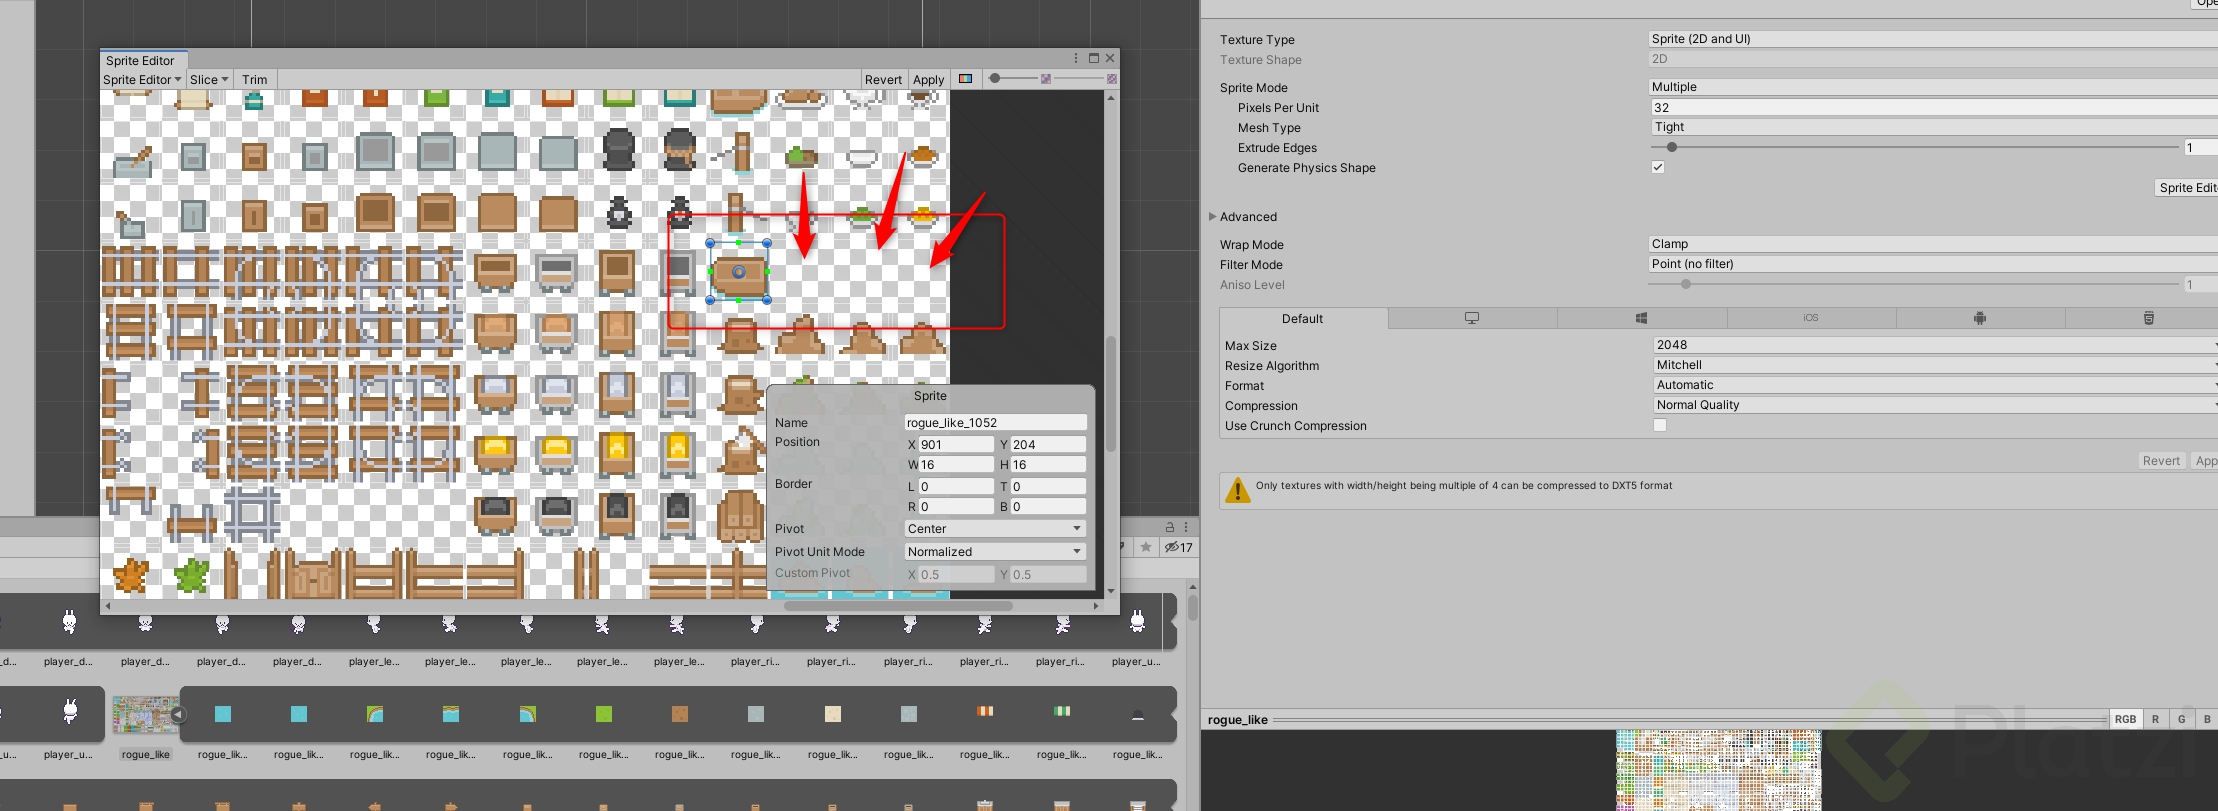Select the Default platform tab
Screen dimensions: 2218x811
tap(1303, 318)
